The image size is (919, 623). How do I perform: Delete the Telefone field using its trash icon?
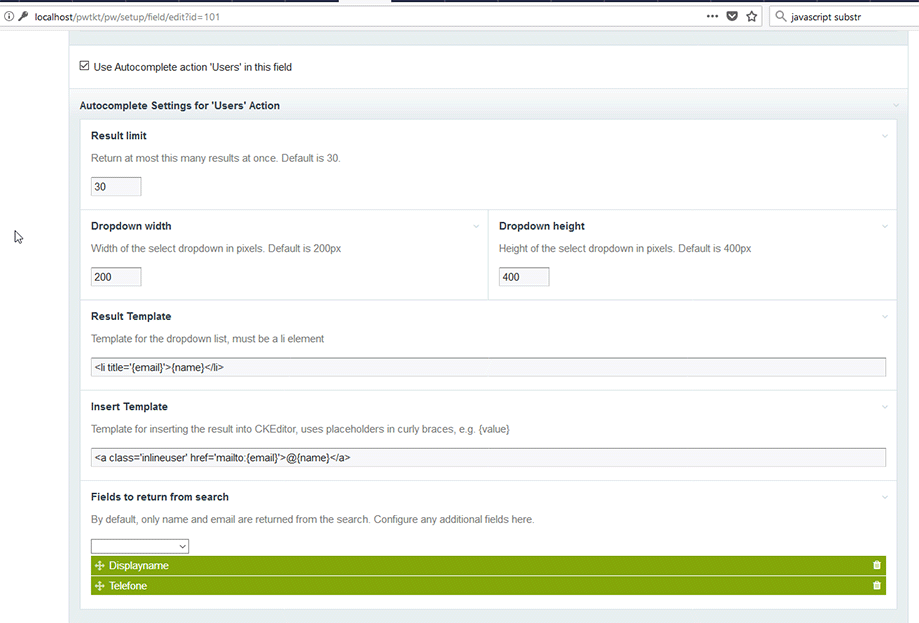[x=877, y=586]
